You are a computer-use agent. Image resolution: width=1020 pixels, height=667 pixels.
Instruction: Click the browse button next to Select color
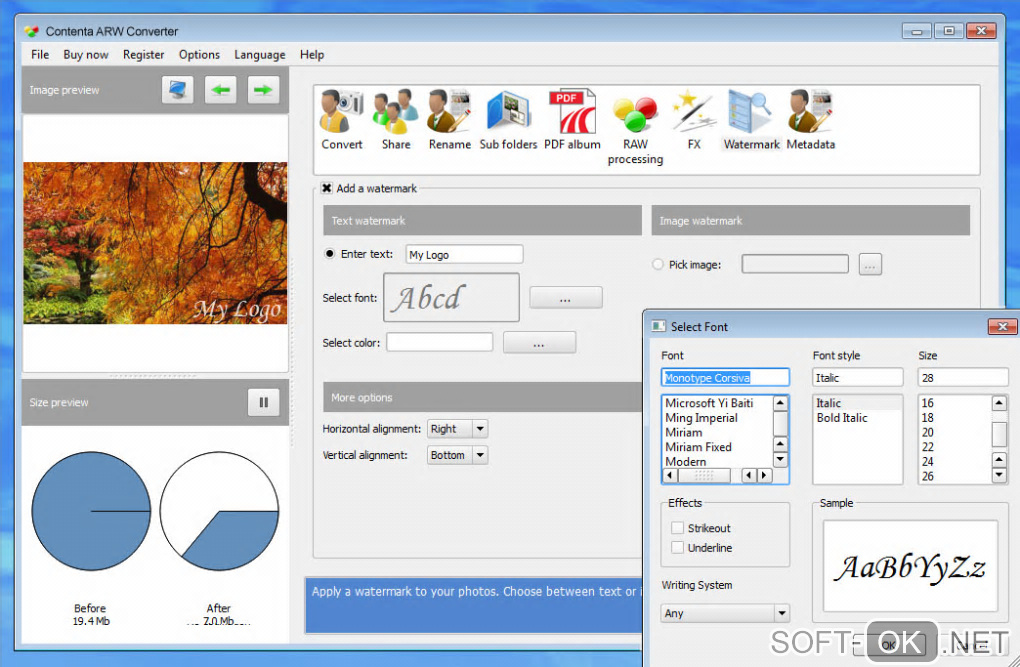pos(539,342)
